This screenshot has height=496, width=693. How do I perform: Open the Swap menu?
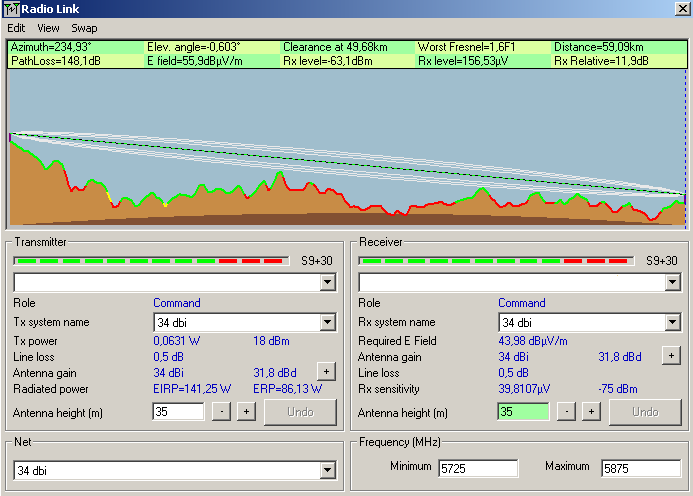84,28
